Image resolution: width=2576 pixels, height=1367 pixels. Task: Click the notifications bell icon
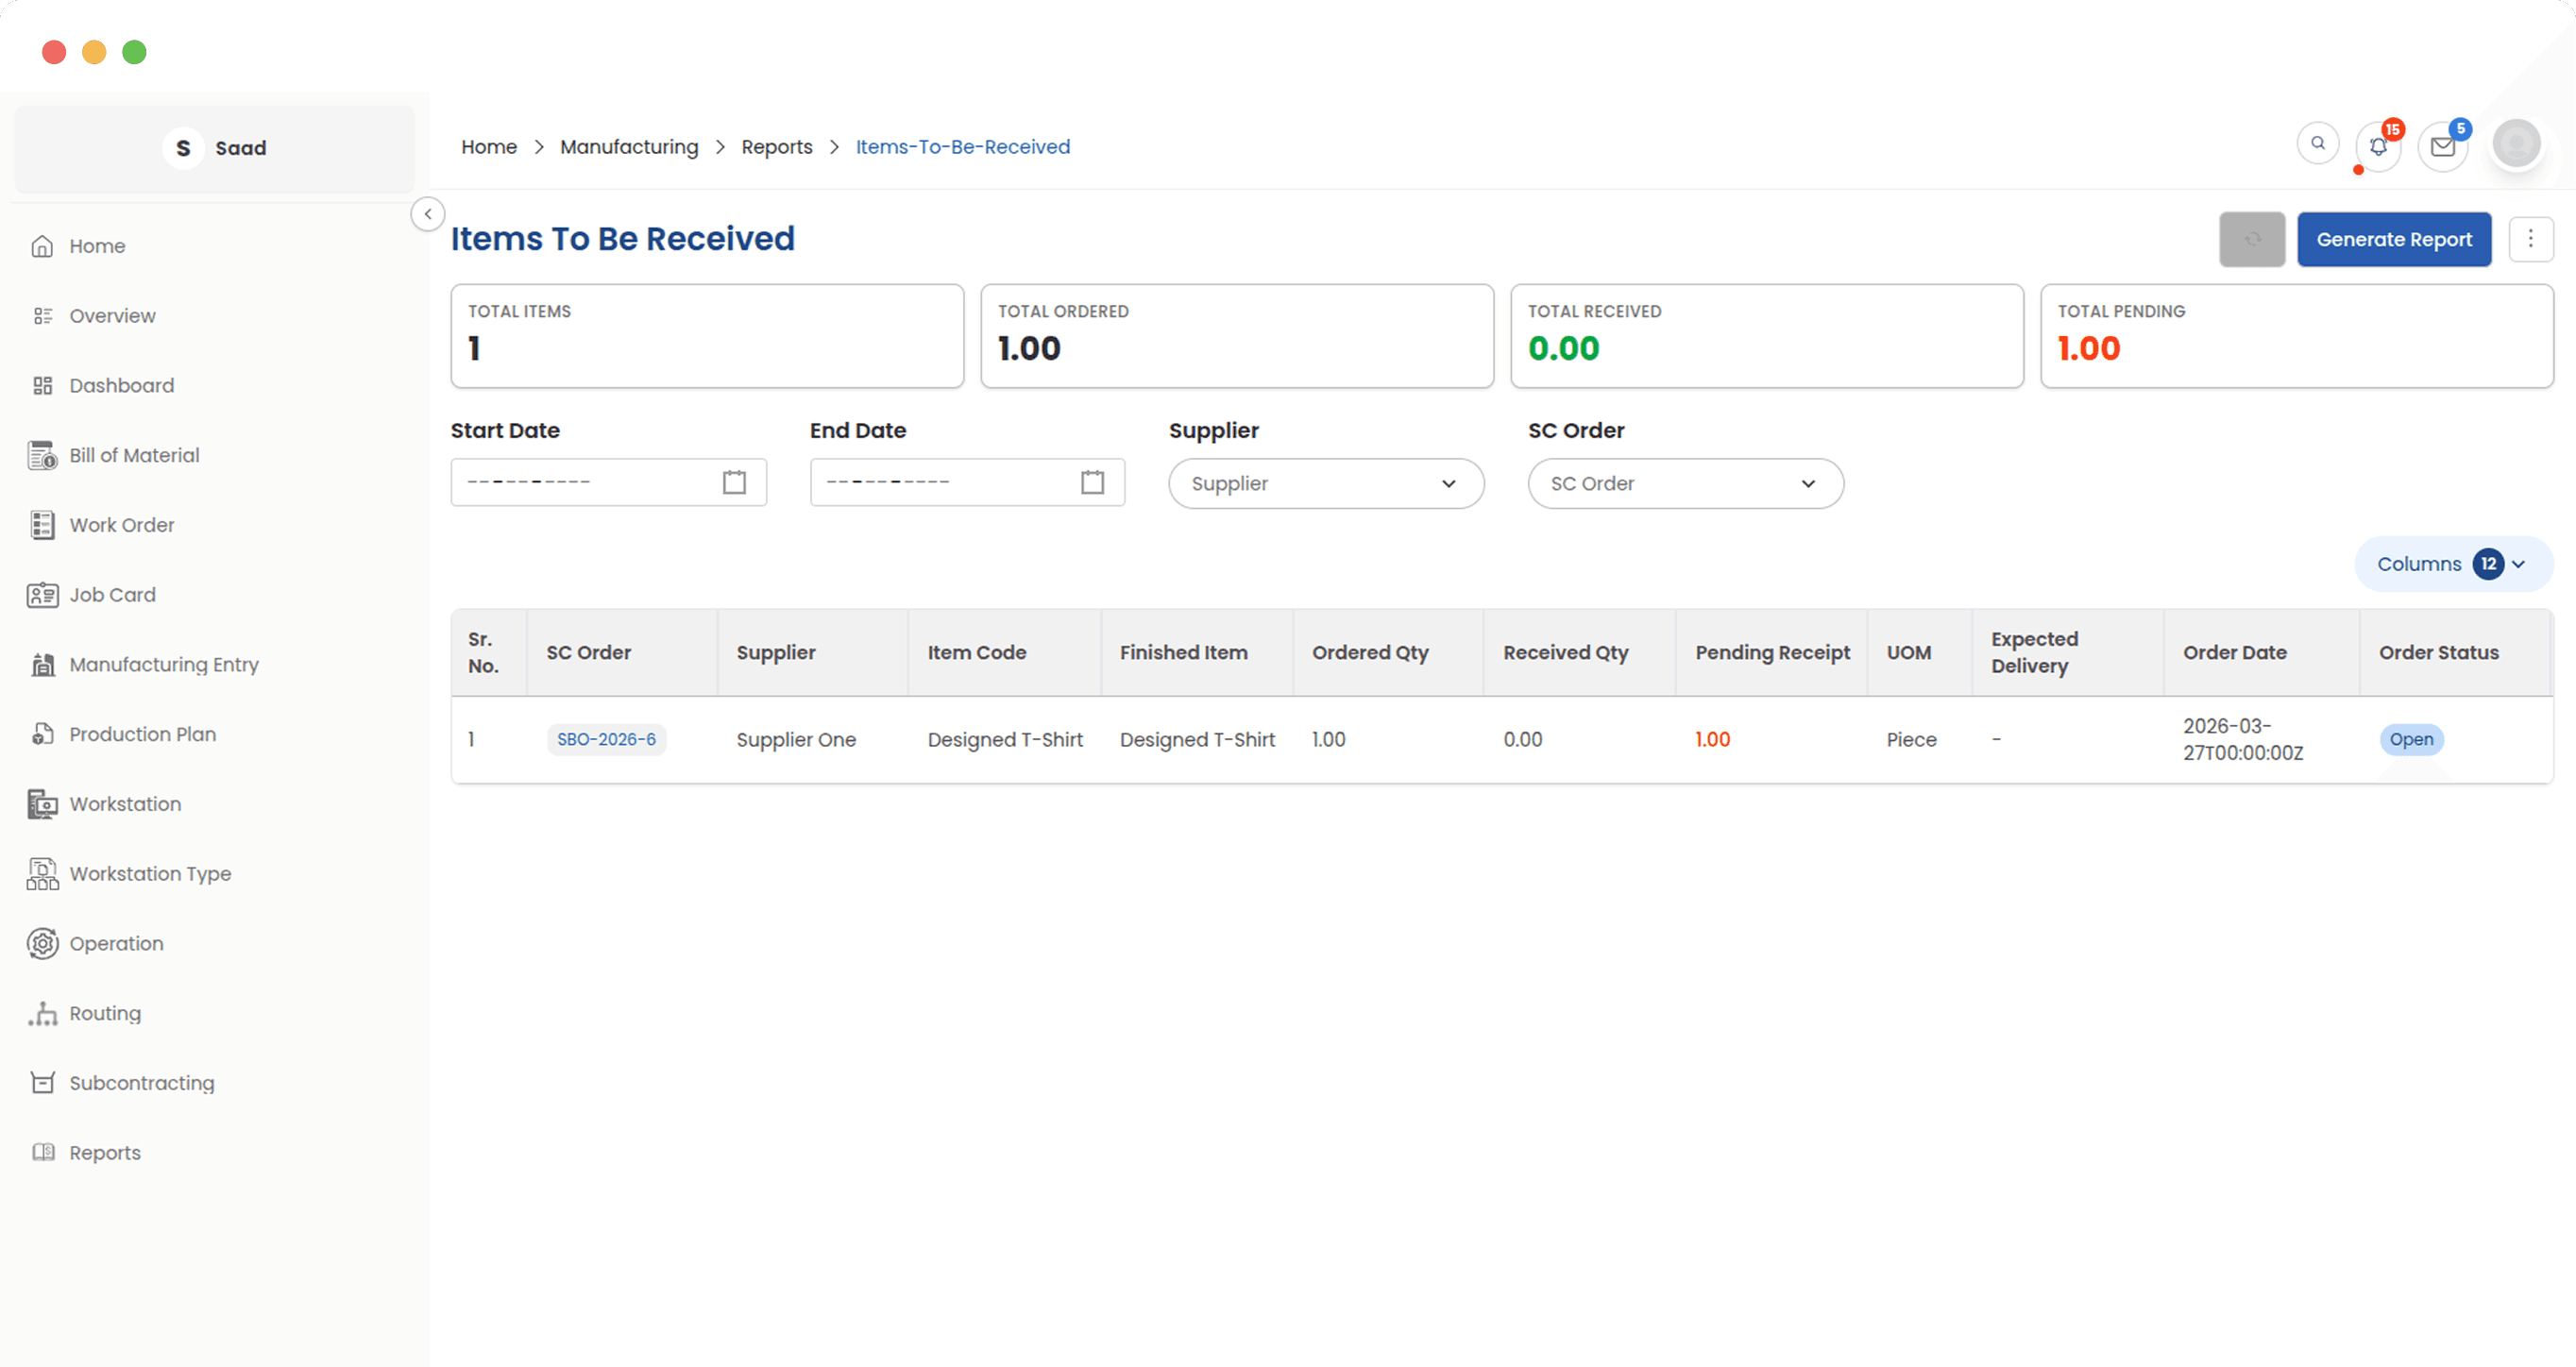[2378, 147]
